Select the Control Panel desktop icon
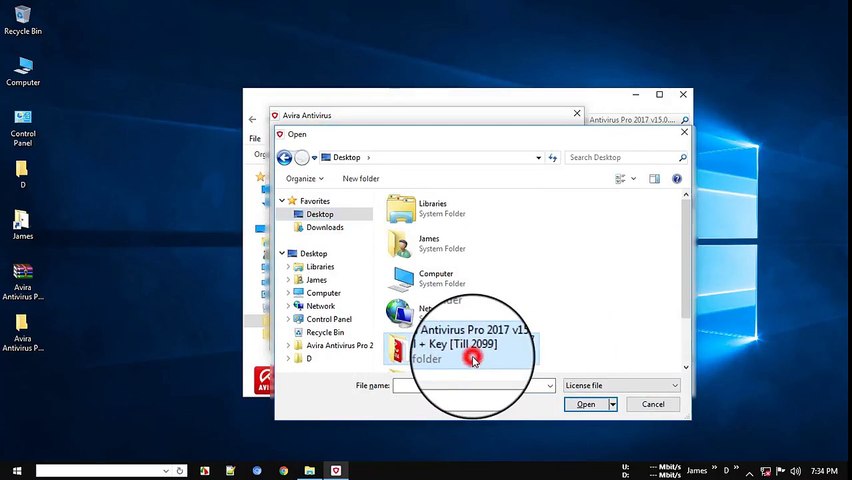852x480 pixels. [23, 128]
